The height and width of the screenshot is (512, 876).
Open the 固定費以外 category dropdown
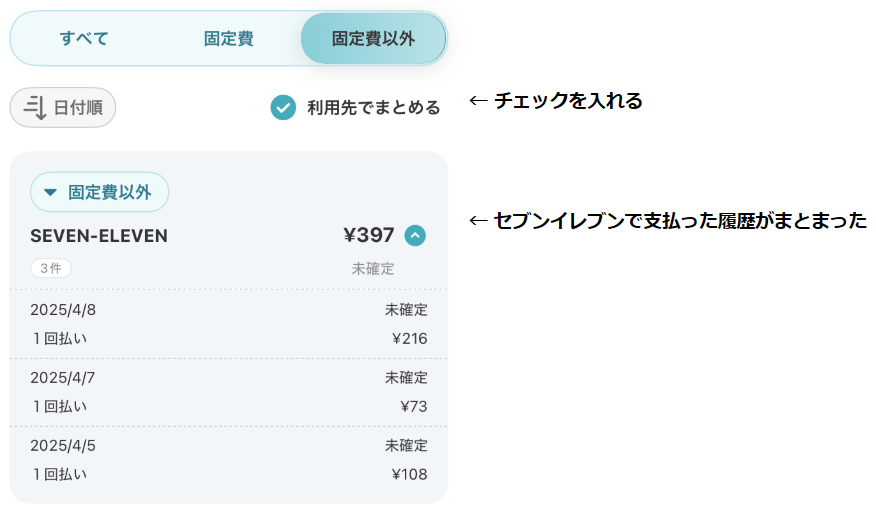coord(99,192)
